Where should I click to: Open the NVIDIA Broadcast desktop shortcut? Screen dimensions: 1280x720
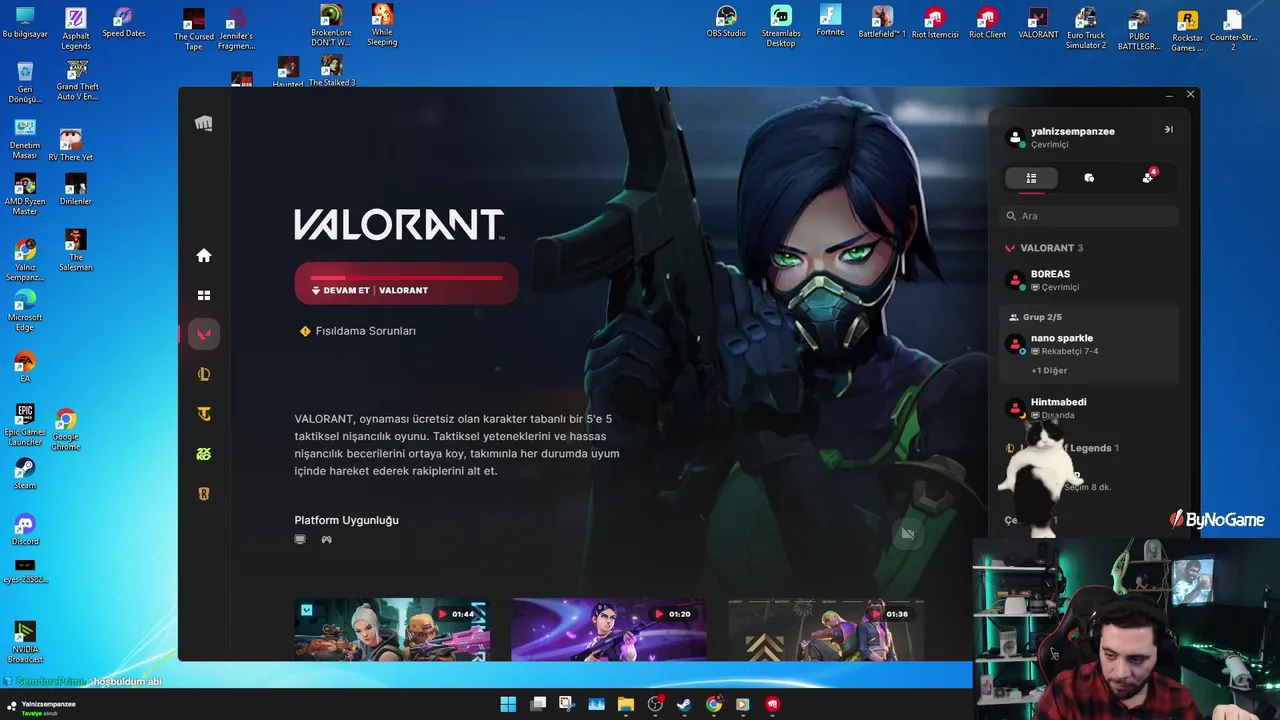tap(25, 642)
